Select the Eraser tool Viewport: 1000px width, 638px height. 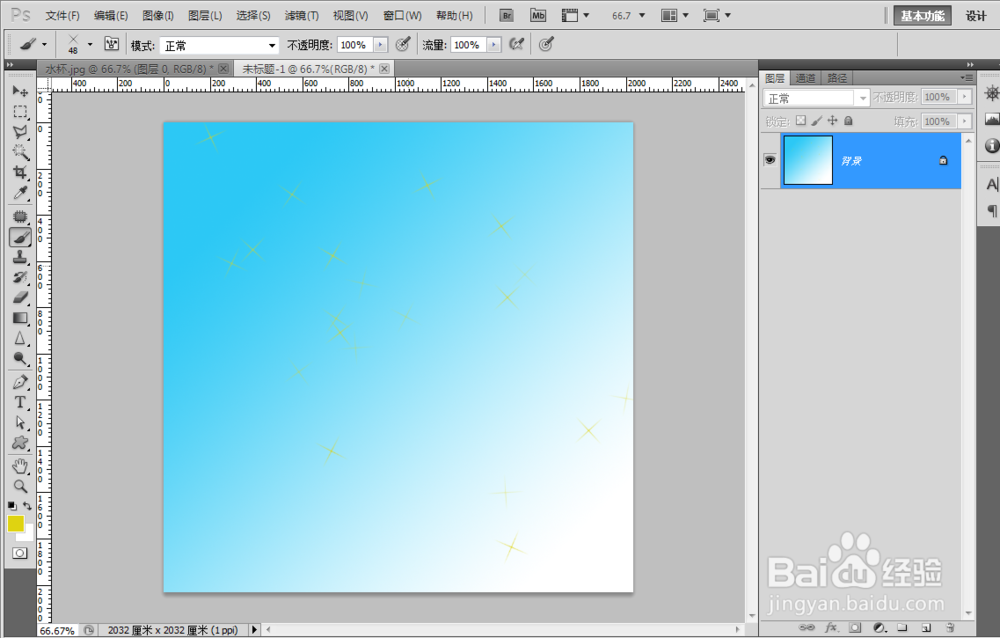click(x=20, y=298)
